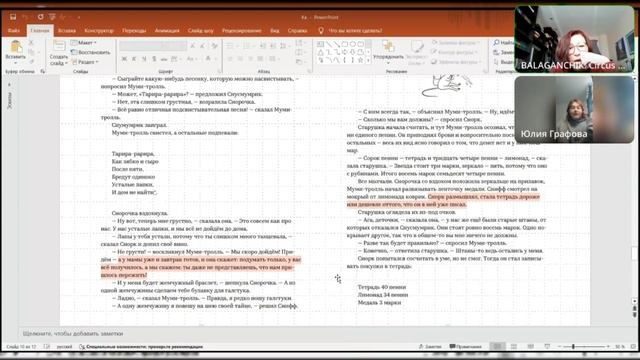Toggle strikethrough (abc) formatting

[164, 59]
